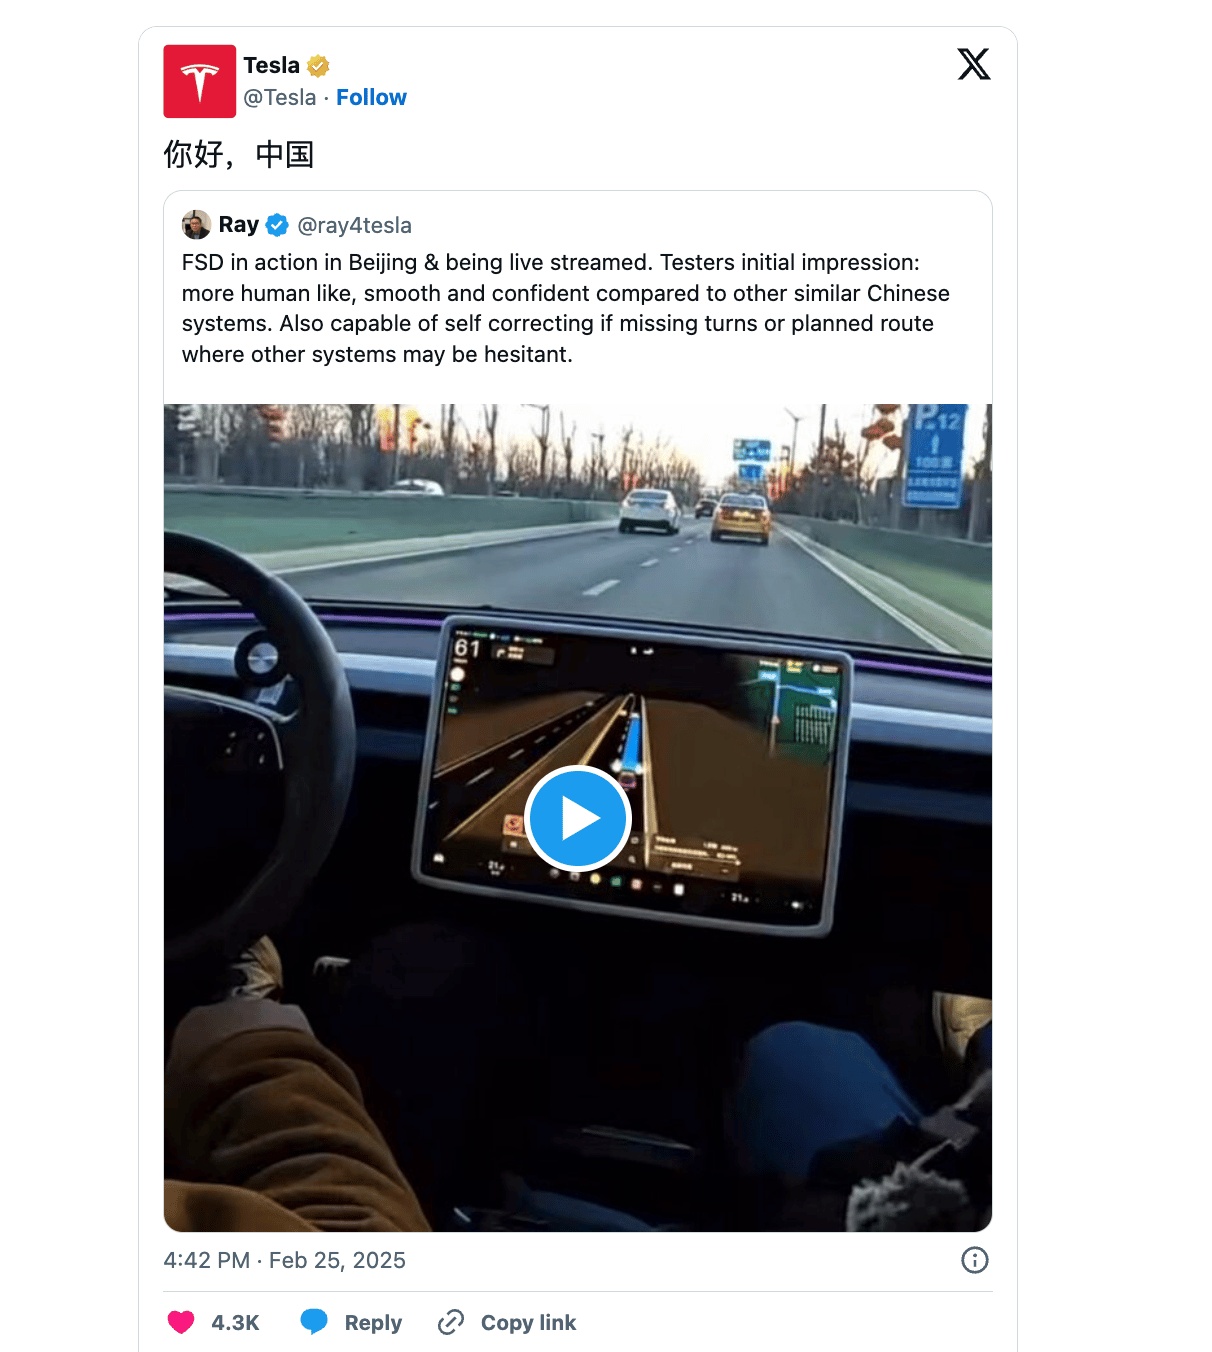The height and width of the screenshot is (1352, 1212).
Task: Click the @ray4tesla handle
Action: tap(355, 225)
